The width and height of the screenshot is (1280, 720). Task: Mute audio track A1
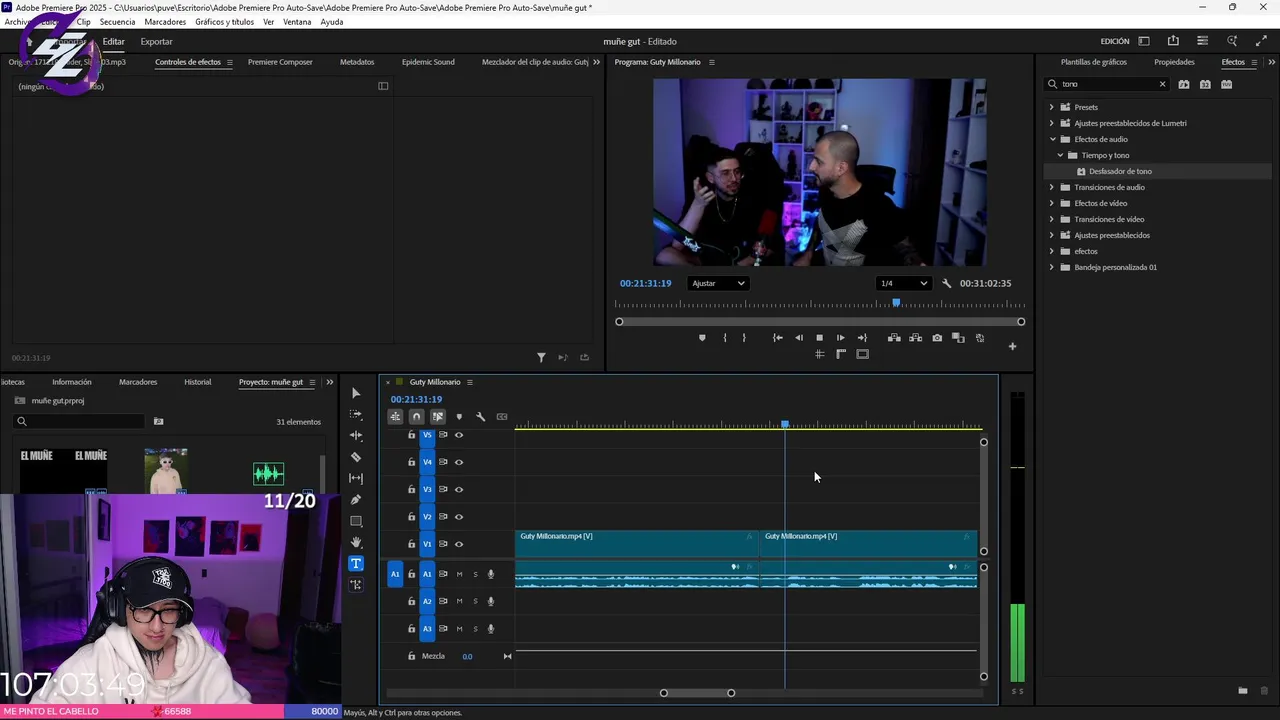(x=459, y=574)
